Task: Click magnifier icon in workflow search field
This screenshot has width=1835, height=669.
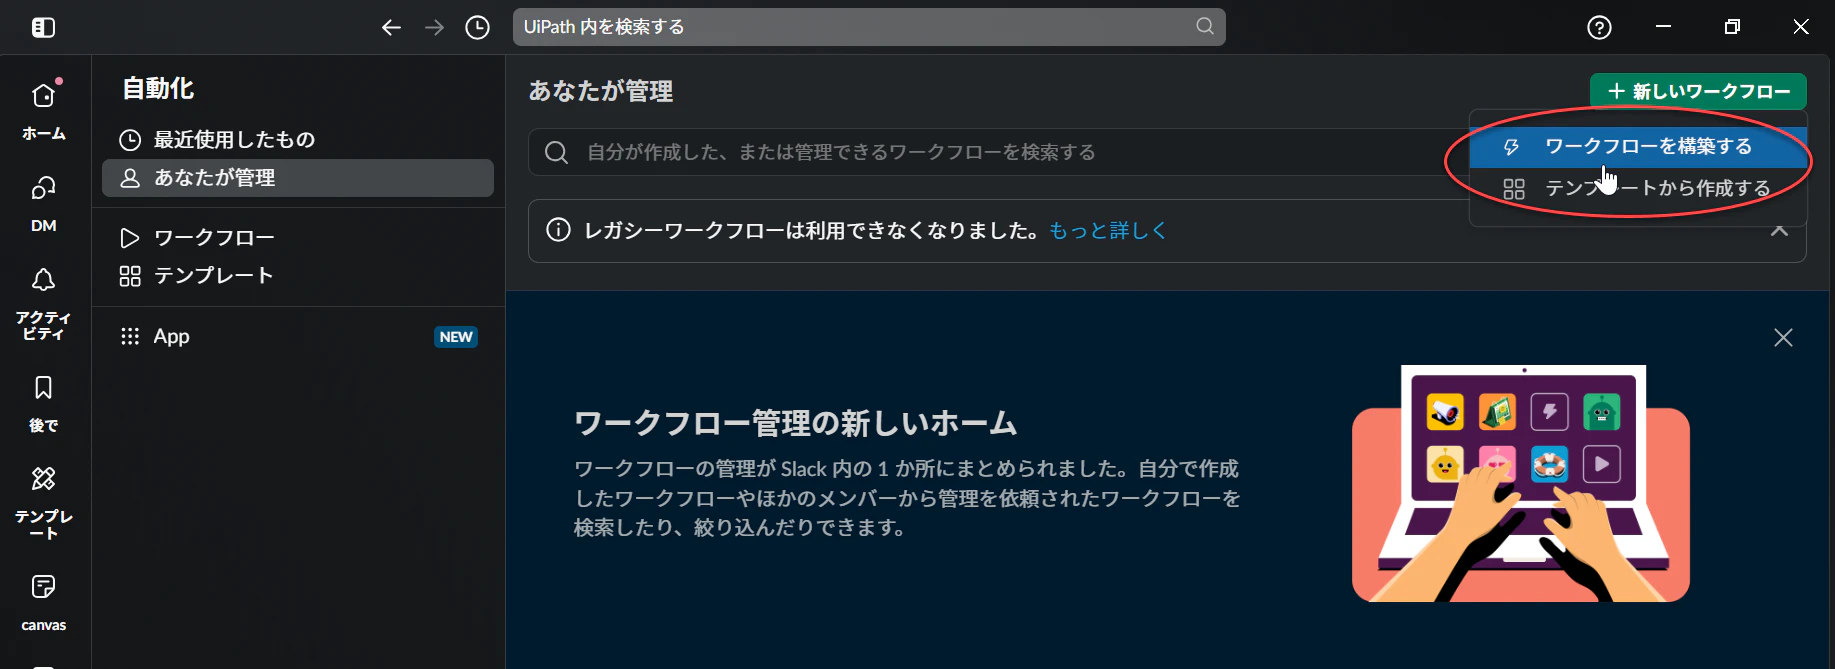Action: tap(556, 152)
